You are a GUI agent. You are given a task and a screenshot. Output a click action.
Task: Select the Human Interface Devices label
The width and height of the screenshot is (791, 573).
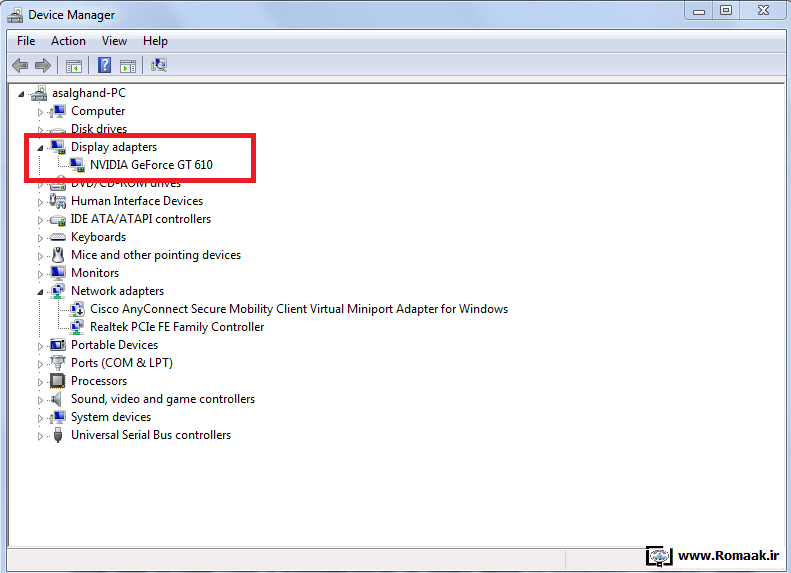pyautogui.click(x=137, y=201)
